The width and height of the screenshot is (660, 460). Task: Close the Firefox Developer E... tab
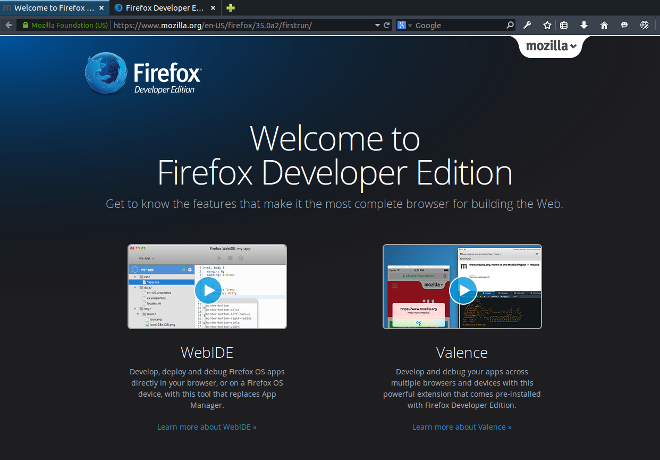click(x=213, y=8)
